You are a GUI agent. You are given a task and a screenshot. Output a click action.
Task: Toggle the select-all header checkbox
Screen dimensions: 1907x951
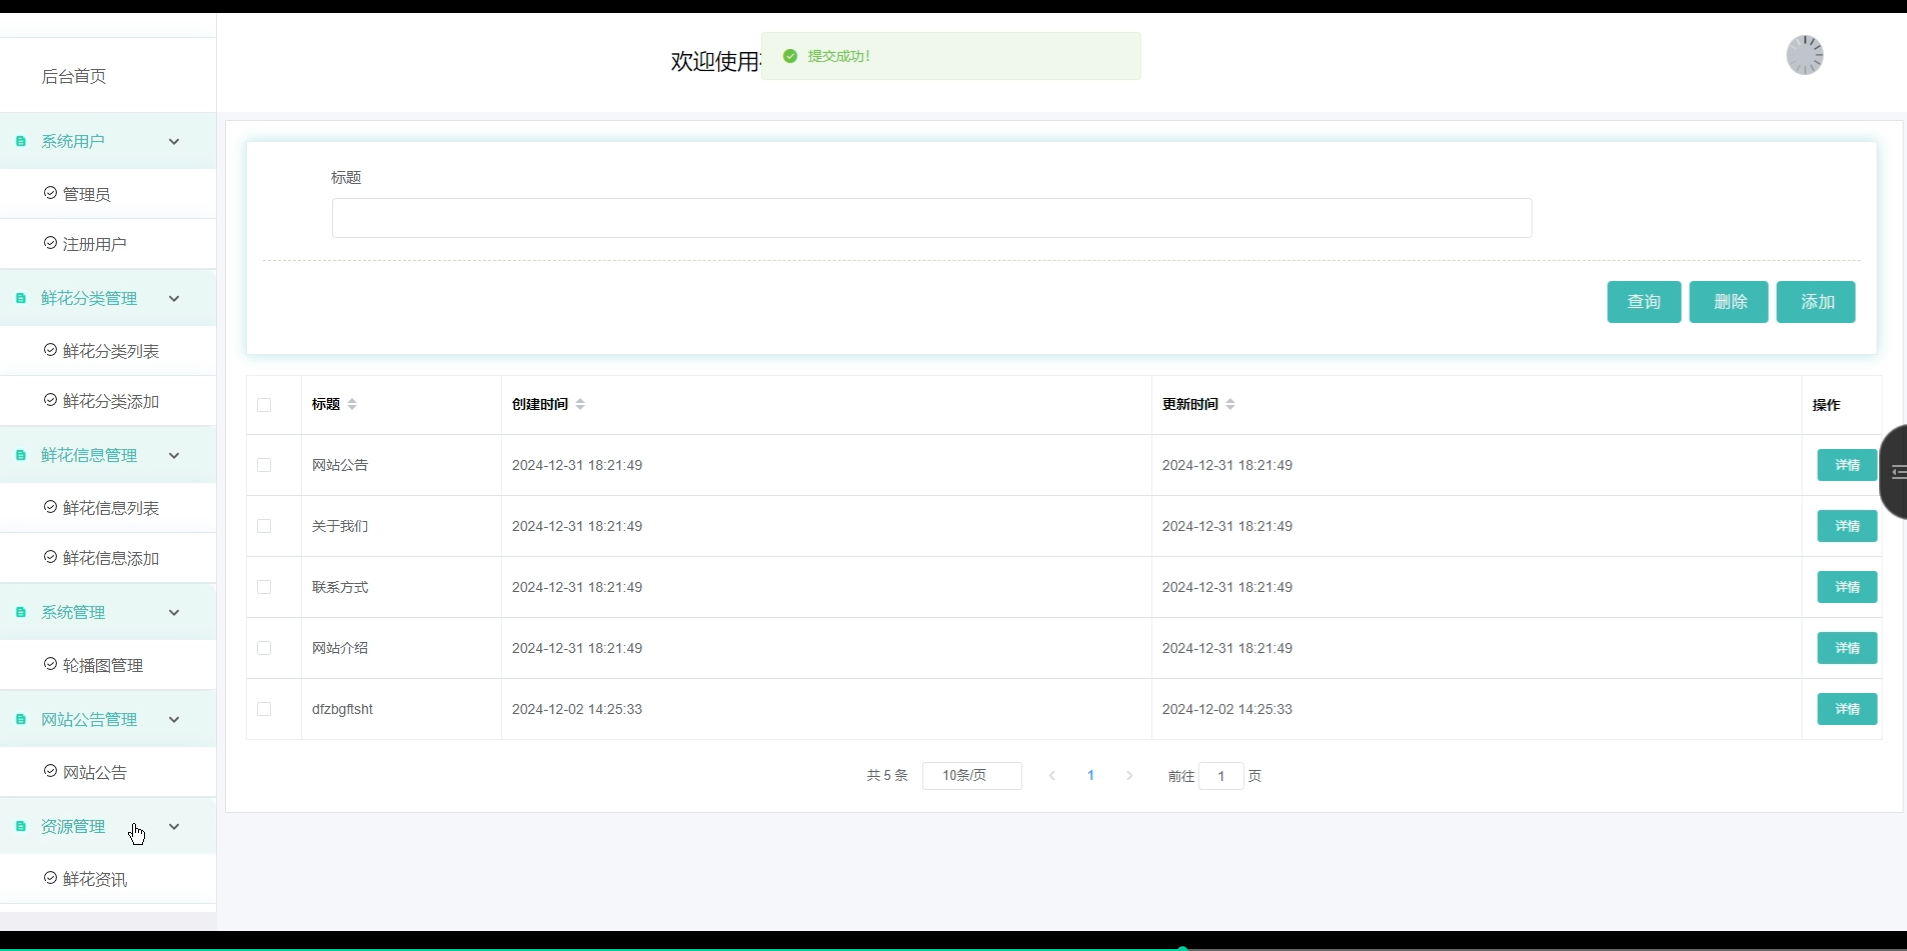264,405
